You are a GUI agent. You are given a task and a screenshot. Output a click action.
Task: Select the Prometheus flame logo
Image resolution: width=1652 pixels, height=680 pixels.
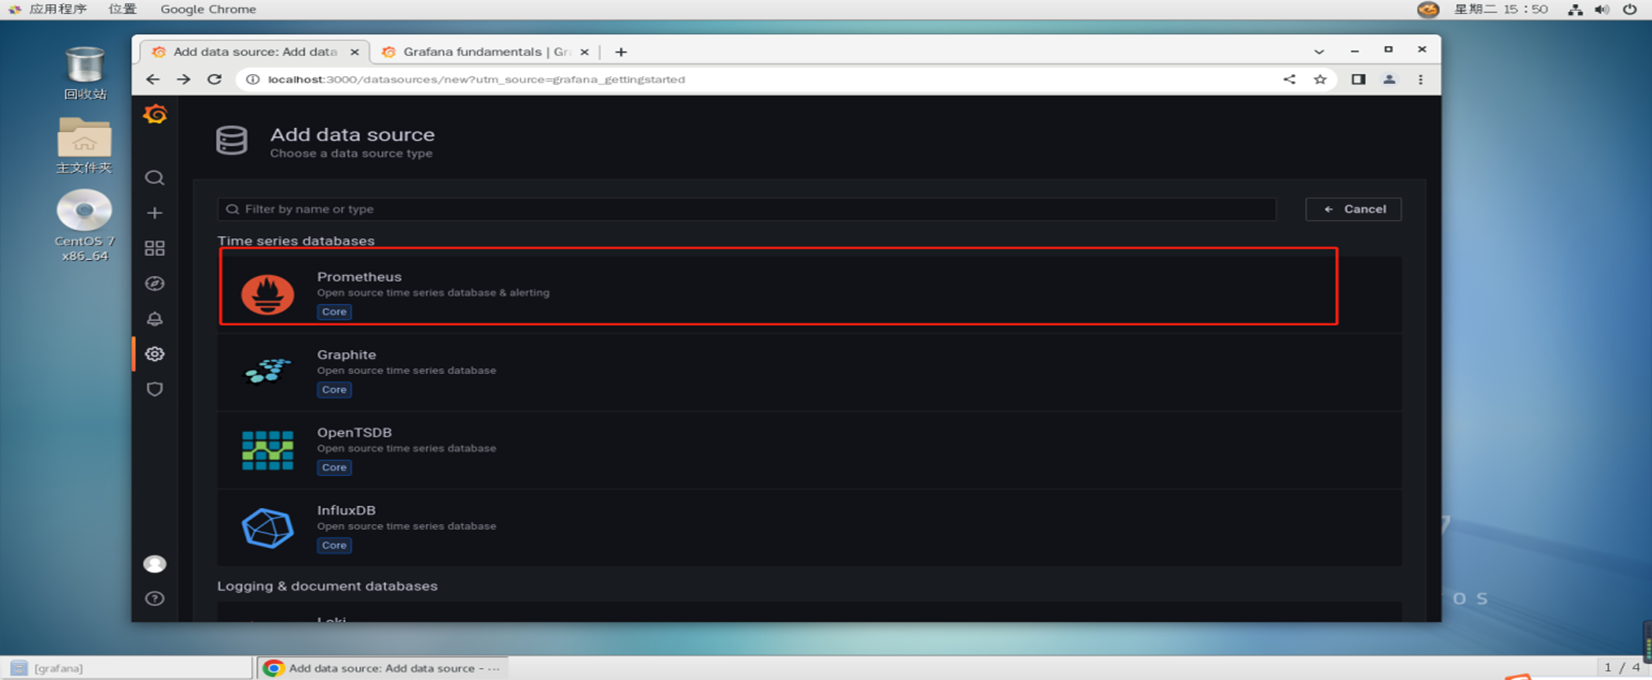click(x=268, y=294)
